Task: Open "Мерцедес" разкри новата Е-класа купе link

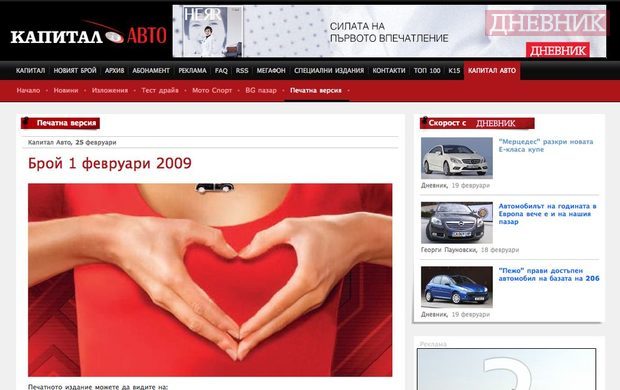Action: click(546, 146)
